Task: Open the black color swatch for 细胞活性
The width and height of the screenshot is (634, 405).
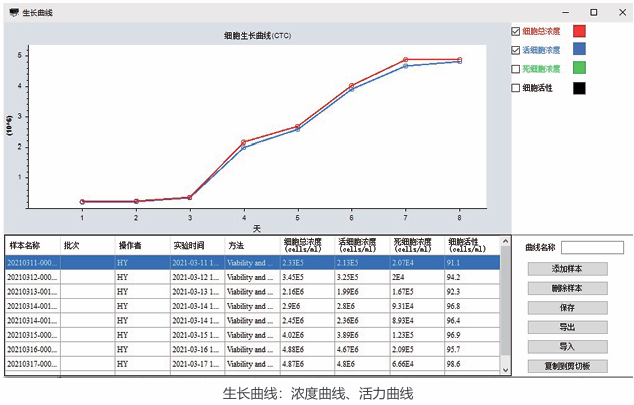Action: tap(579, 88)
